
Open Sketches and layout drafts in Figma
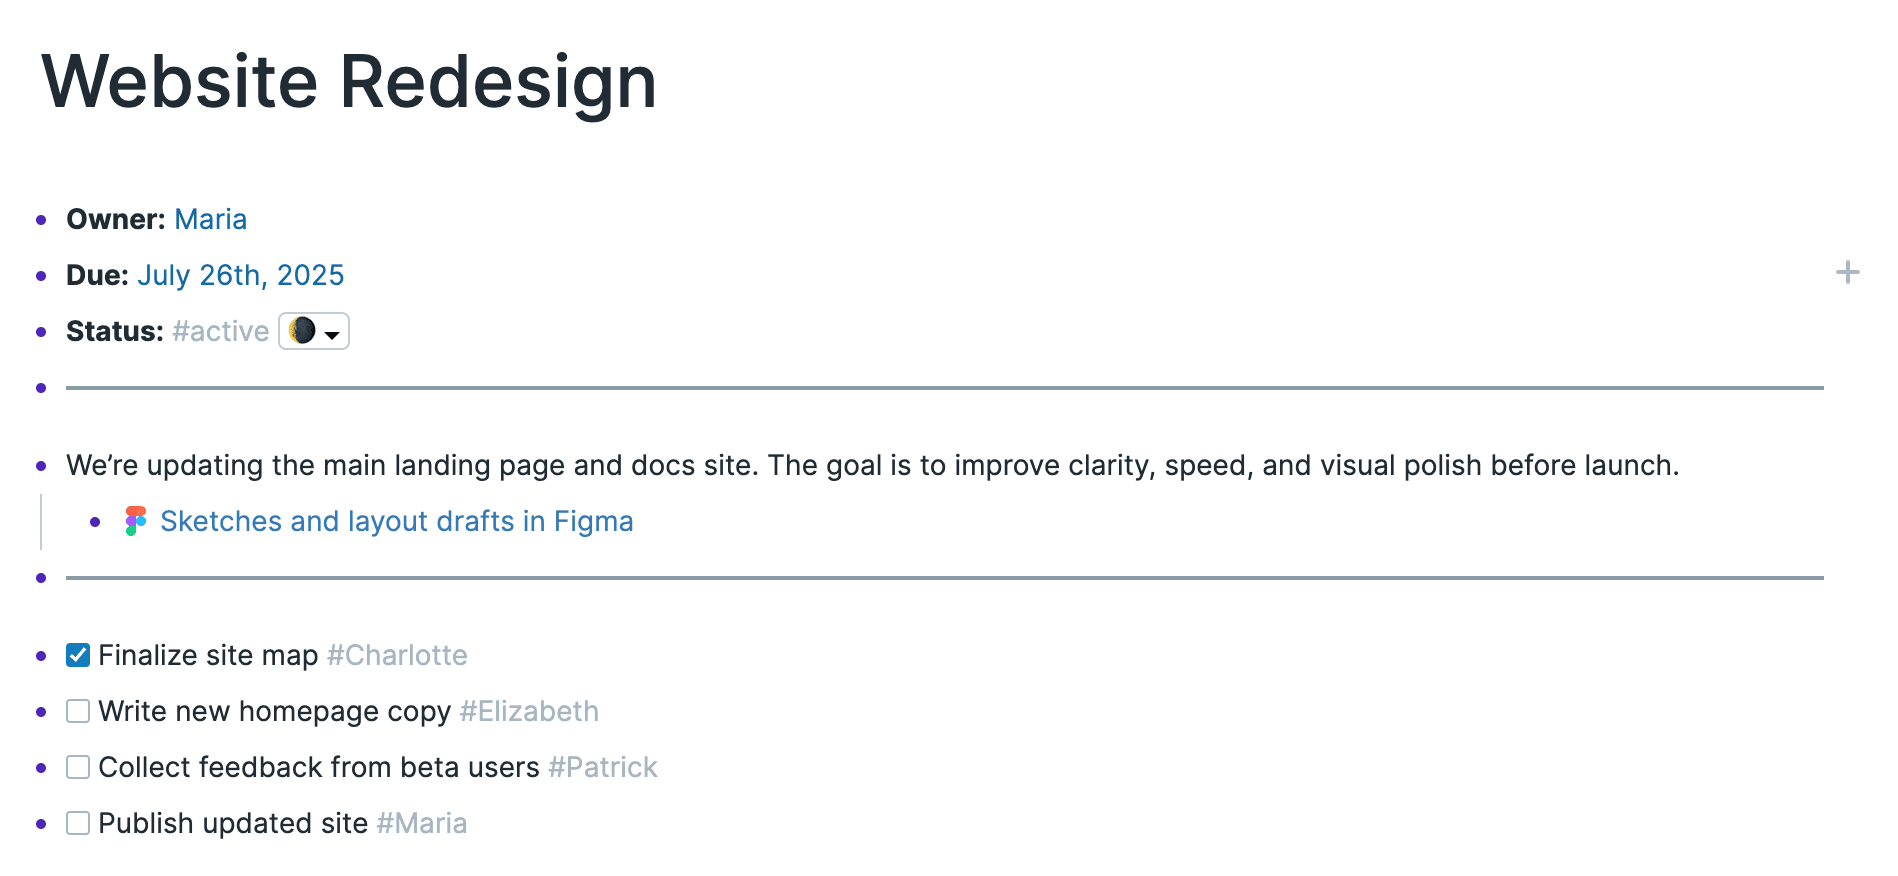pyautogui.click(x=397, y=521)
